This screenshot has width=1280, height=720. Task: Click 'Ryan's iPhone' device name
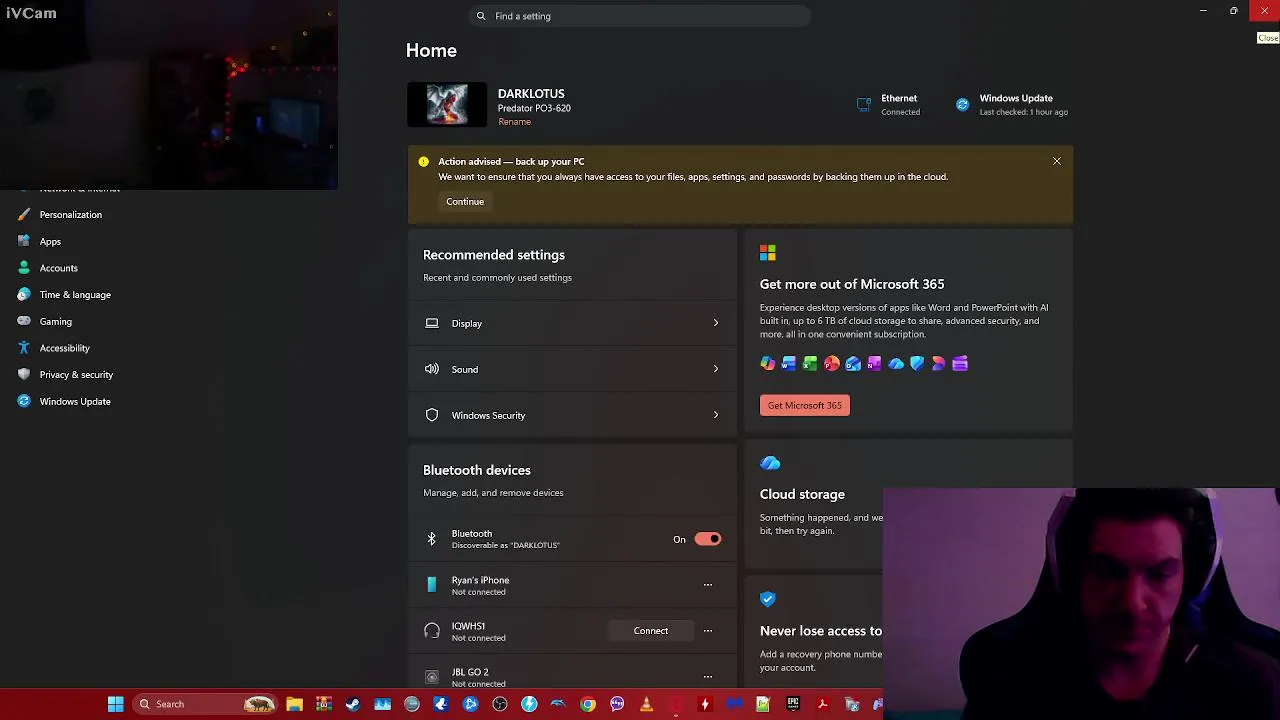pos(480,580)
